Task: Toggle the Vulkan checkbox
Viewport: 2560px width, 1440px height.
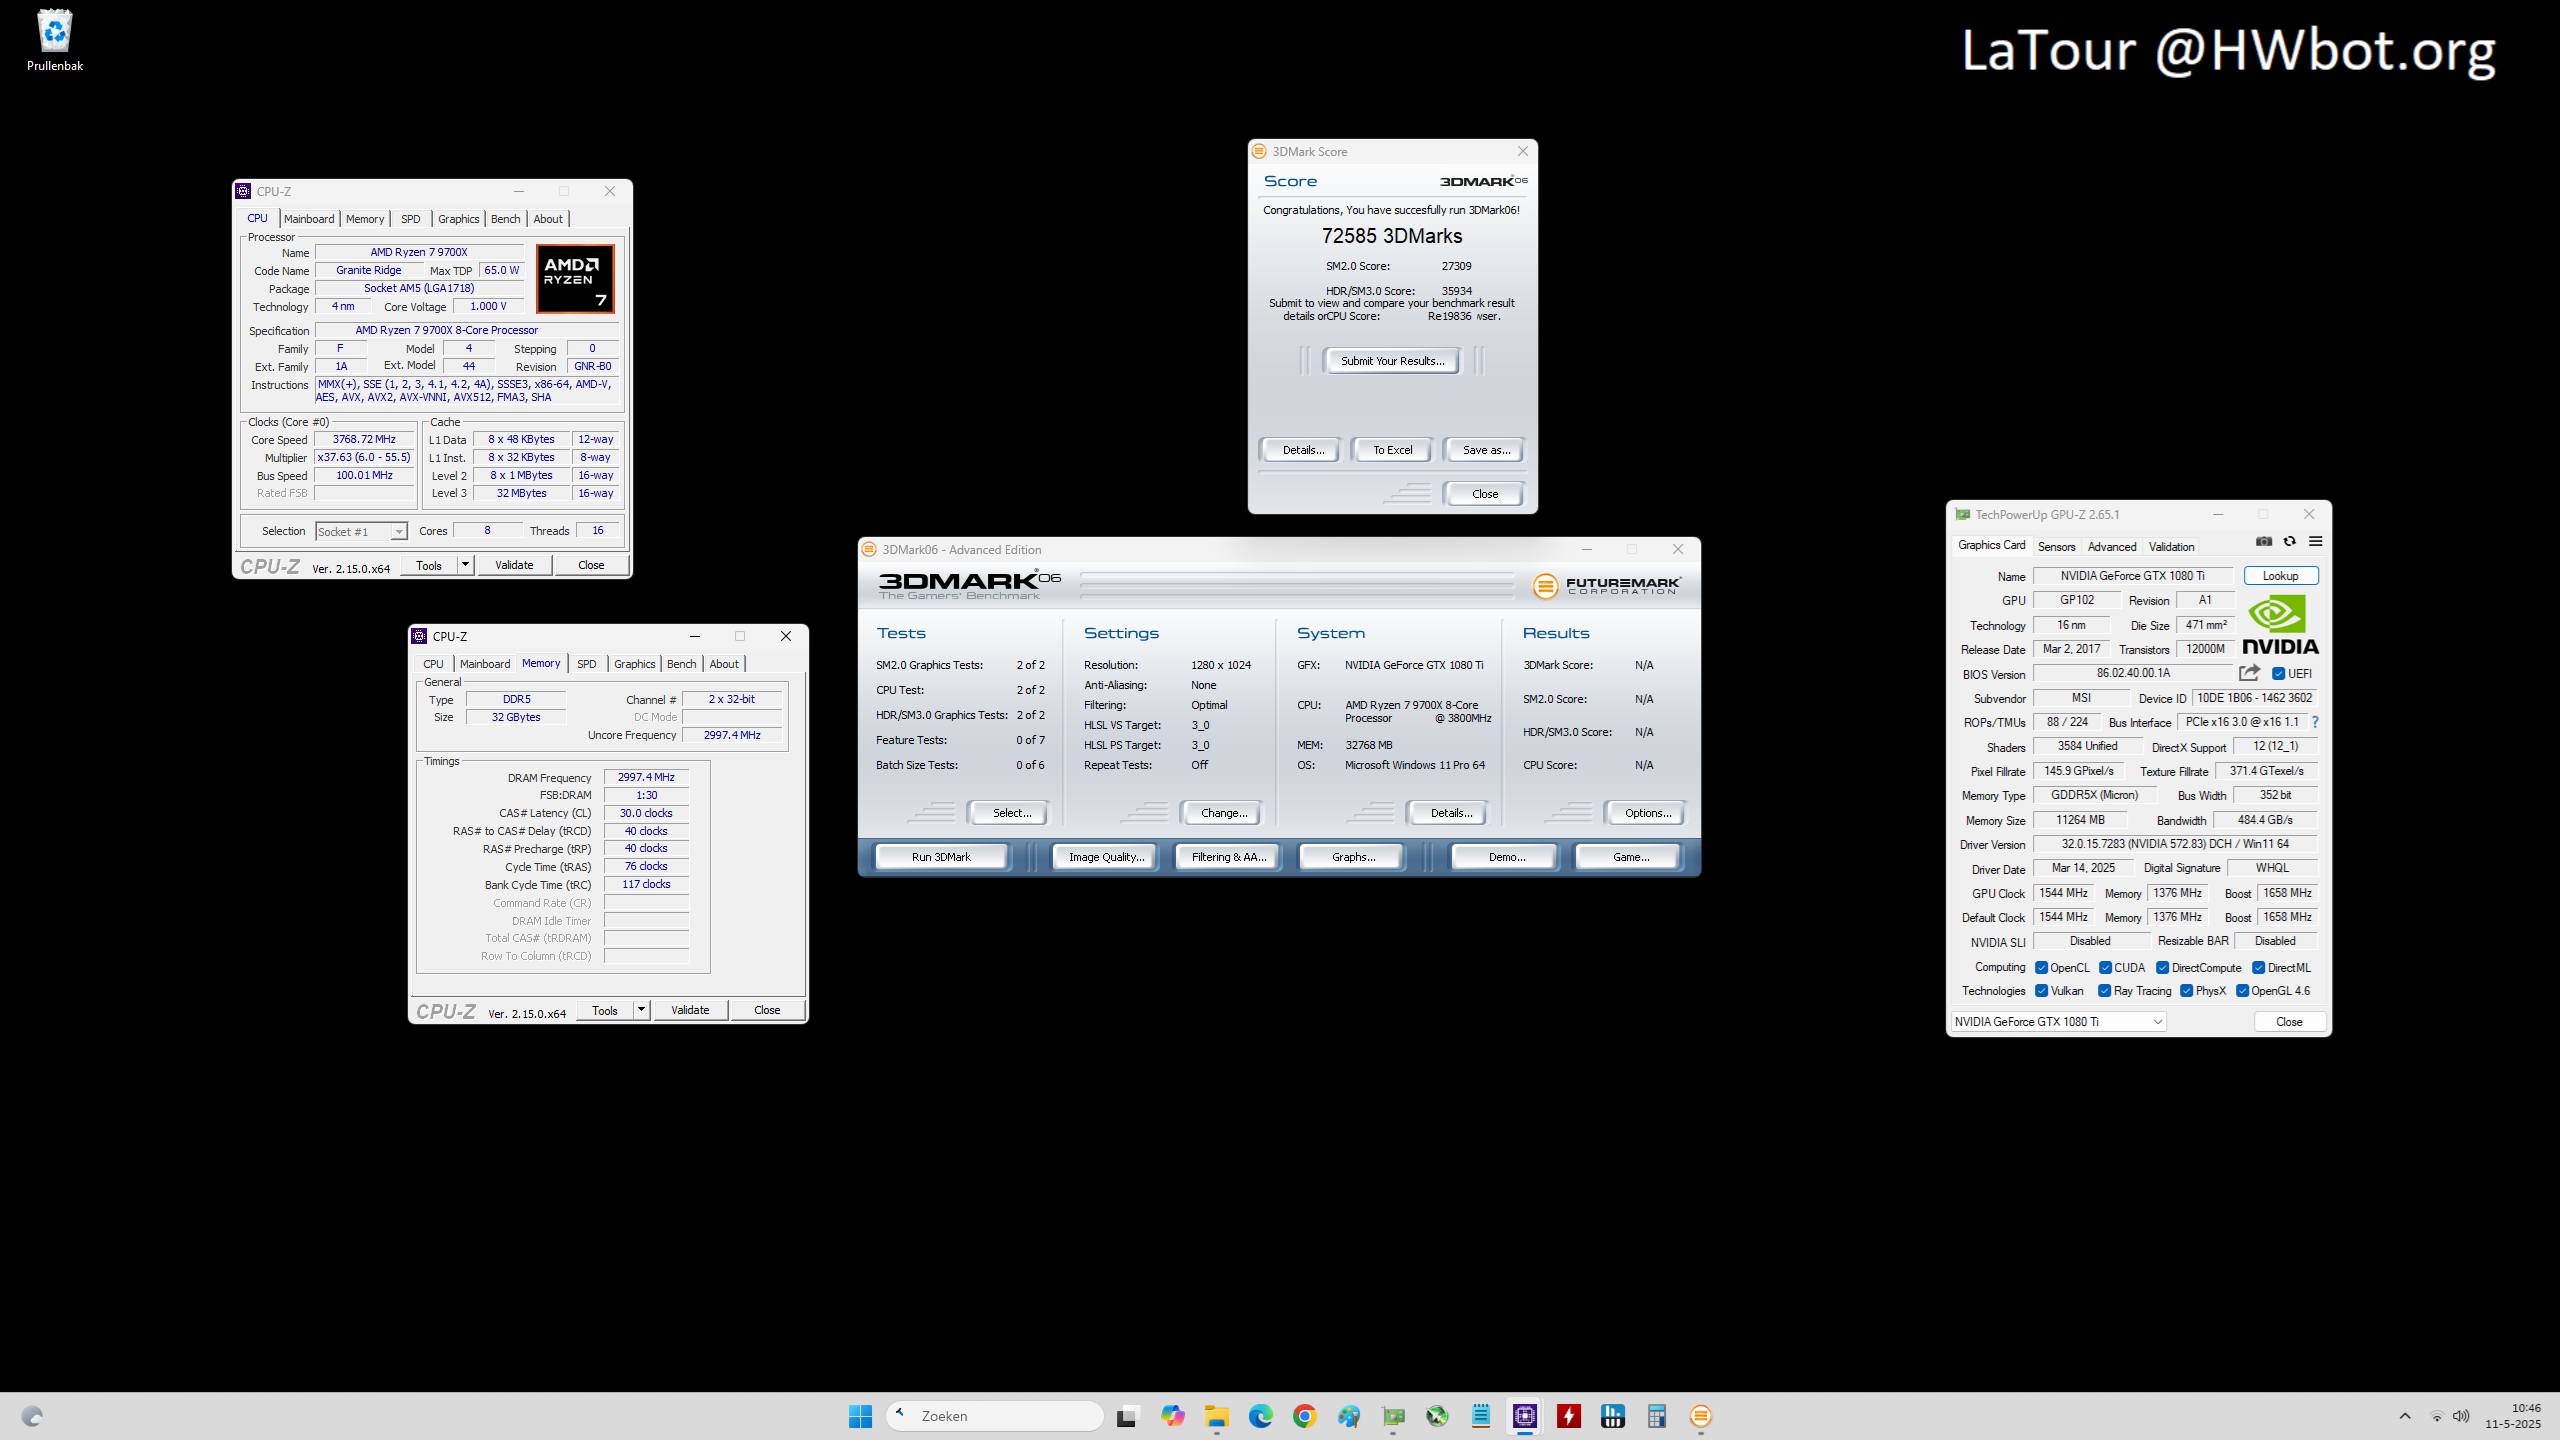Action: pos(2041,991)
